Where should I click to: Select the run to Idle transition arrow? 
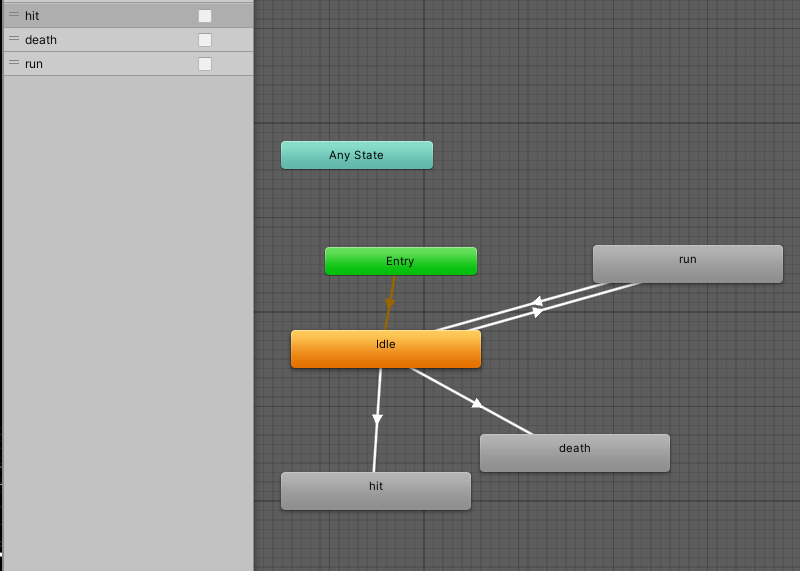(536, 301)
